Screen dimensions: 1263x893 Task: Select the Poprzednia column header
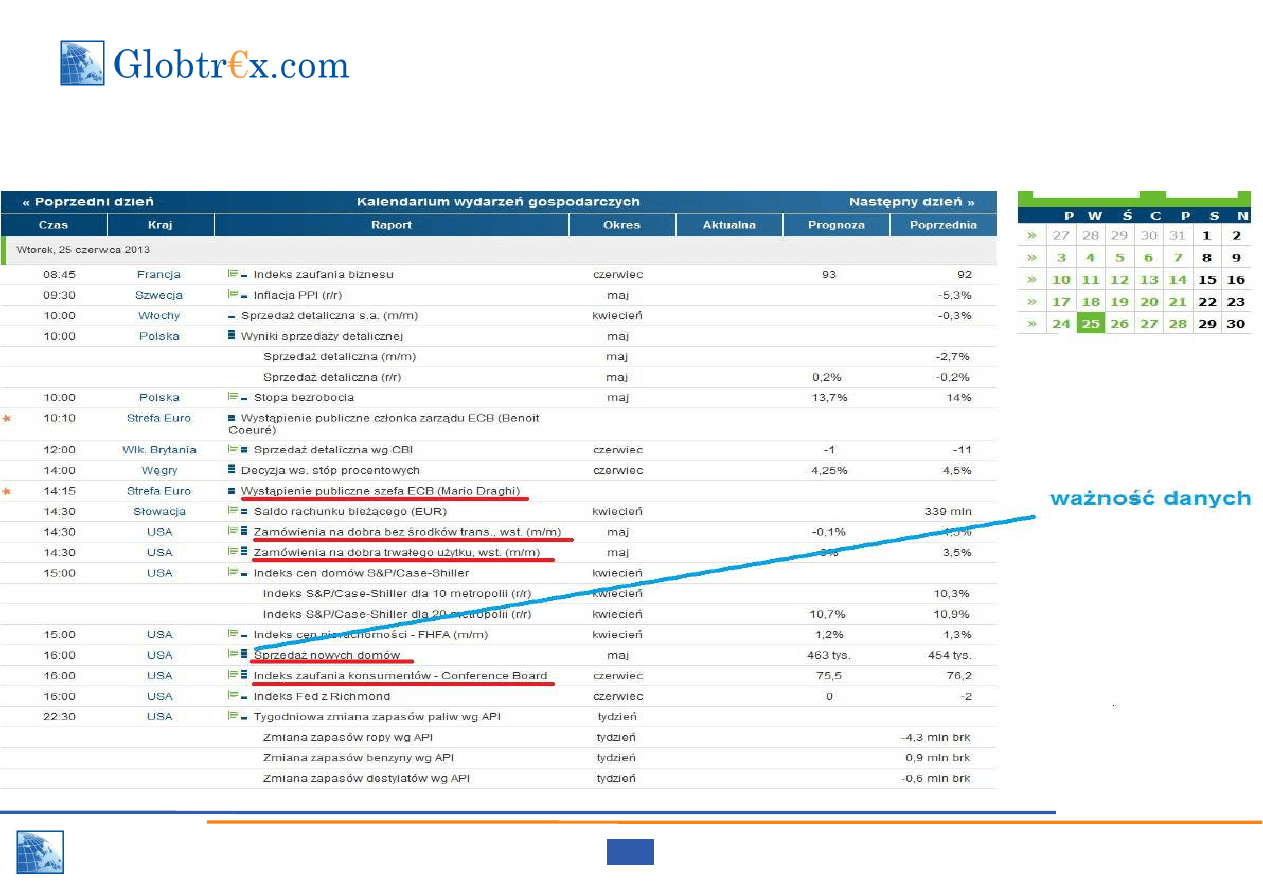(x=943, y=225)
